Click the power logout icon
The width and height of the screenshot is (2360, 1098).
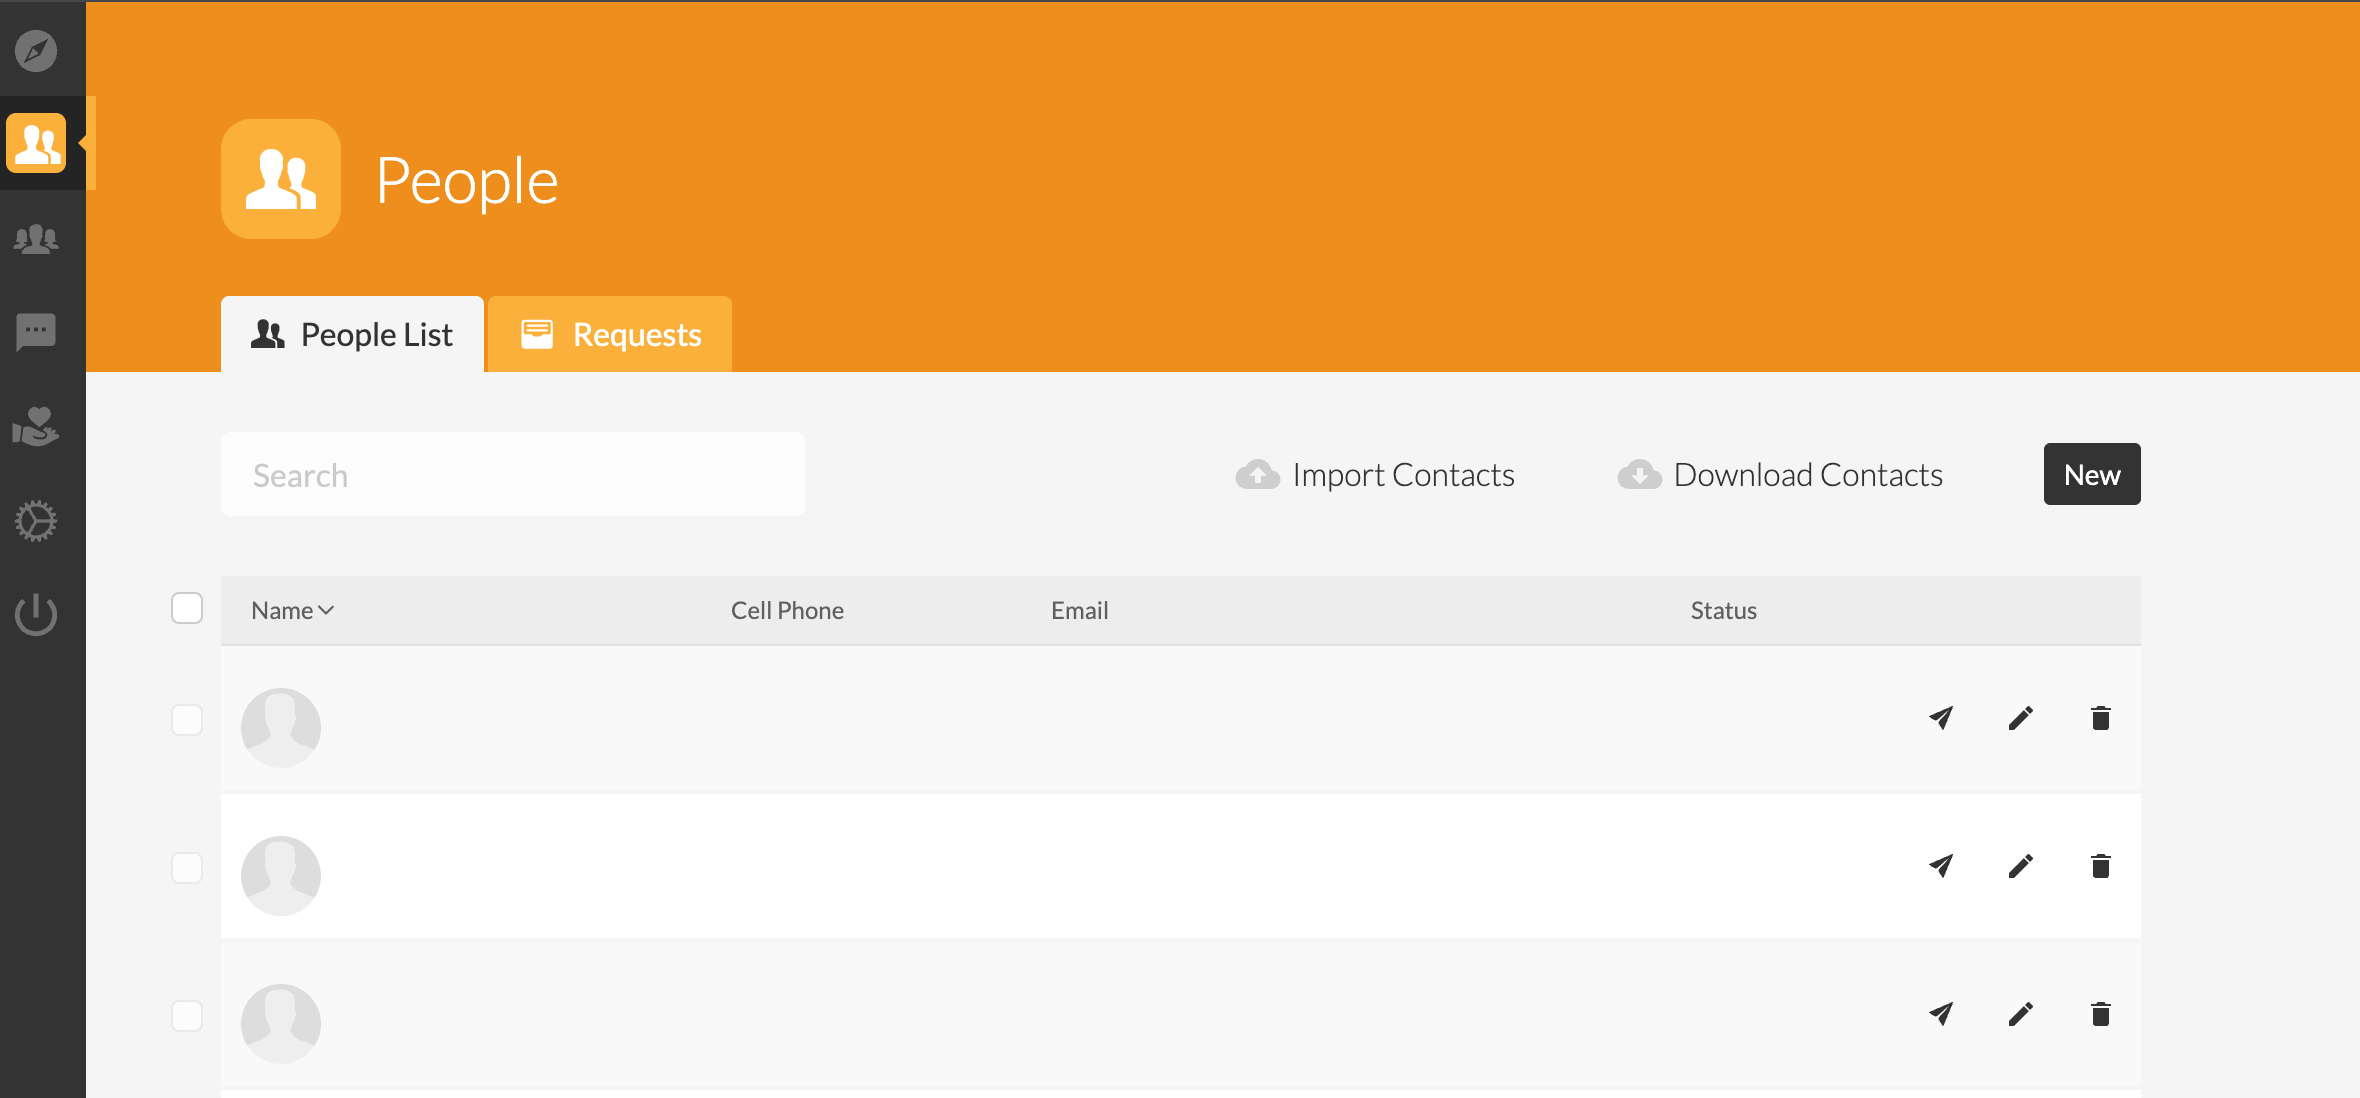click(36, 614)
